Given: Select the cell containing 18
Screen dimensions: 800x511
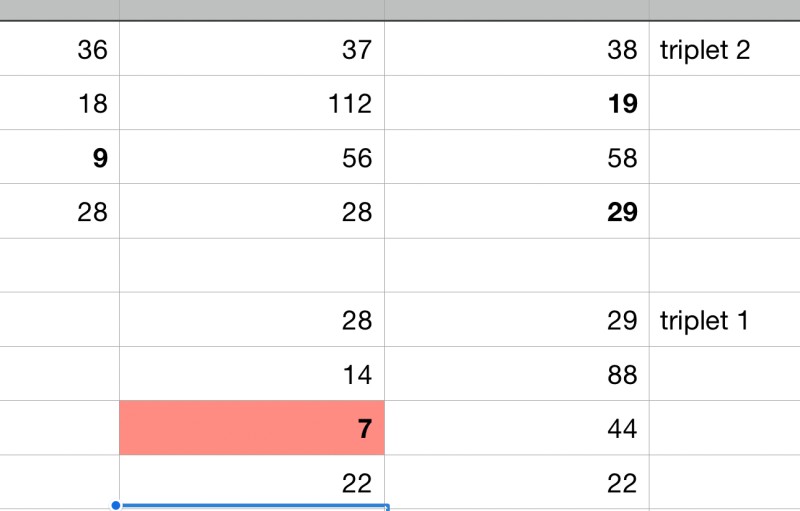Looking at the screenshot, I should pos(60,103).
